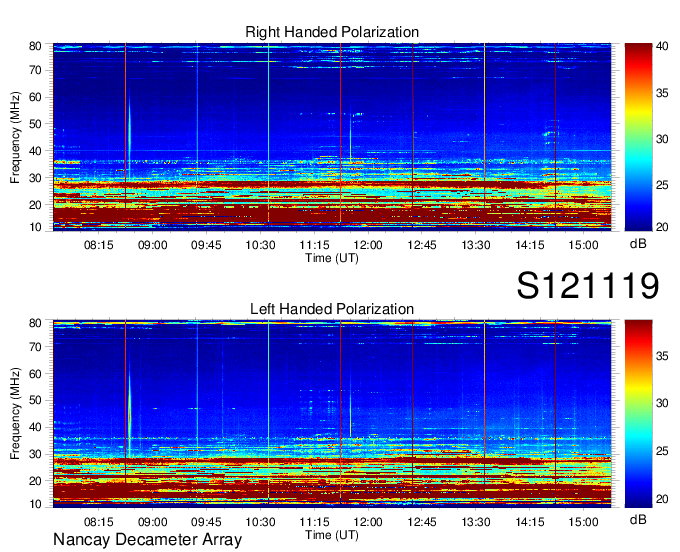Click the 09:45 tick under Right Handed plot
The height and width of the screenshot is (552, 680).
(x=206, y=245)
